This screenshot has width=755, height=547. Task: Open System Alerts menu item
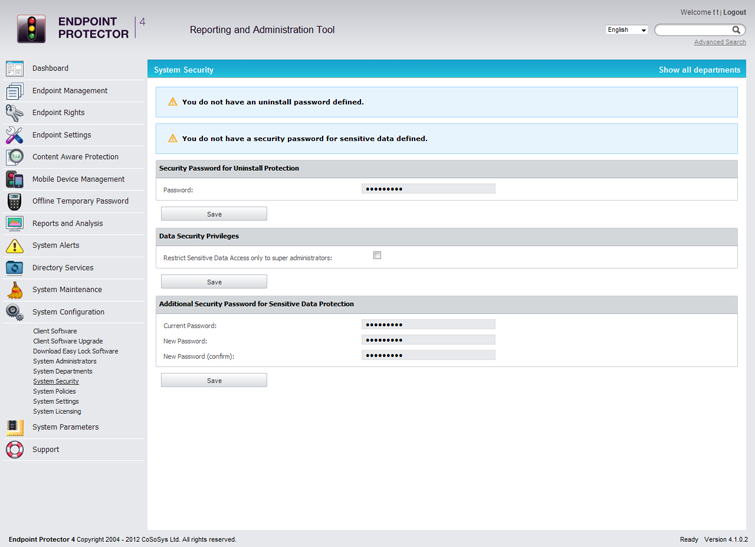click(56, 246)
